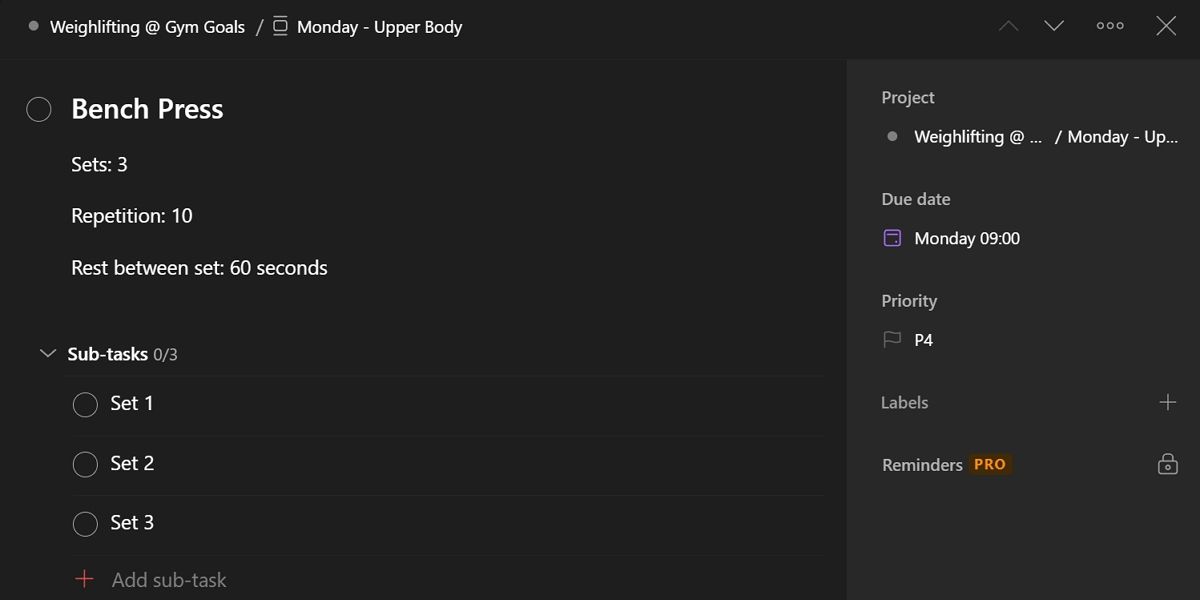This screenshot has height=600, width=1200.
Task: Complete the Set 3 sub-task
Action: 85,523
